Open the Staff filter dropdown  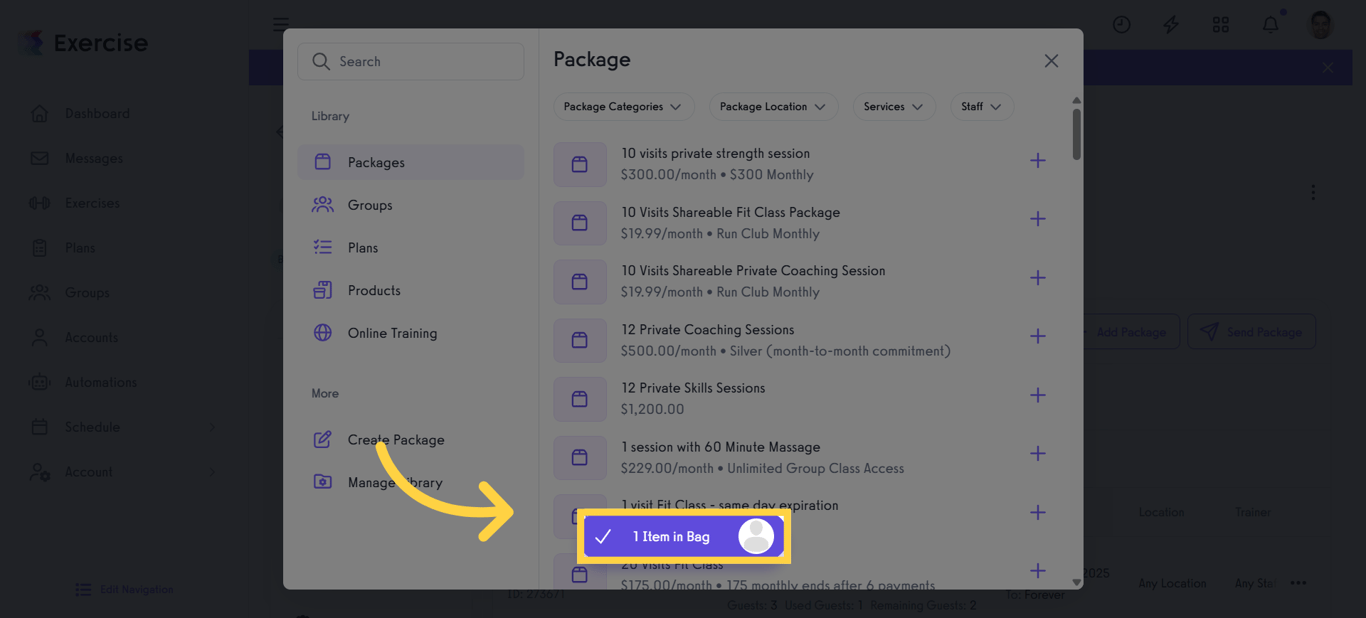point(981,107)
